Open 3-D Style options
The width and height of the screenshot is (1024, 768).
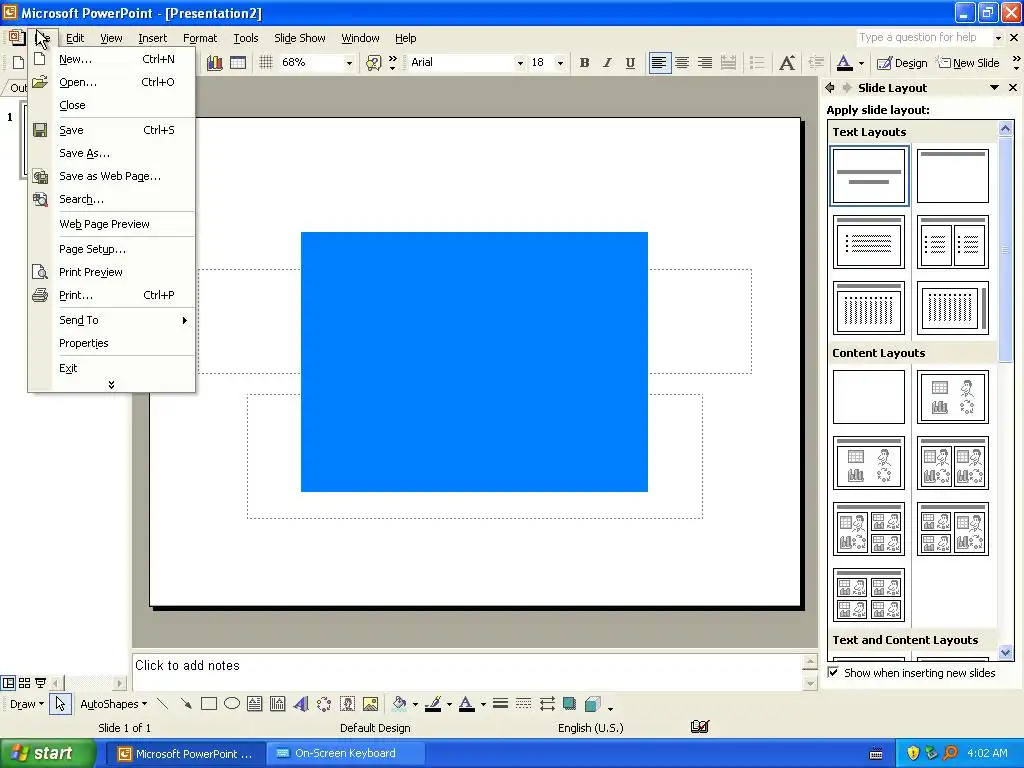point(593,704)
